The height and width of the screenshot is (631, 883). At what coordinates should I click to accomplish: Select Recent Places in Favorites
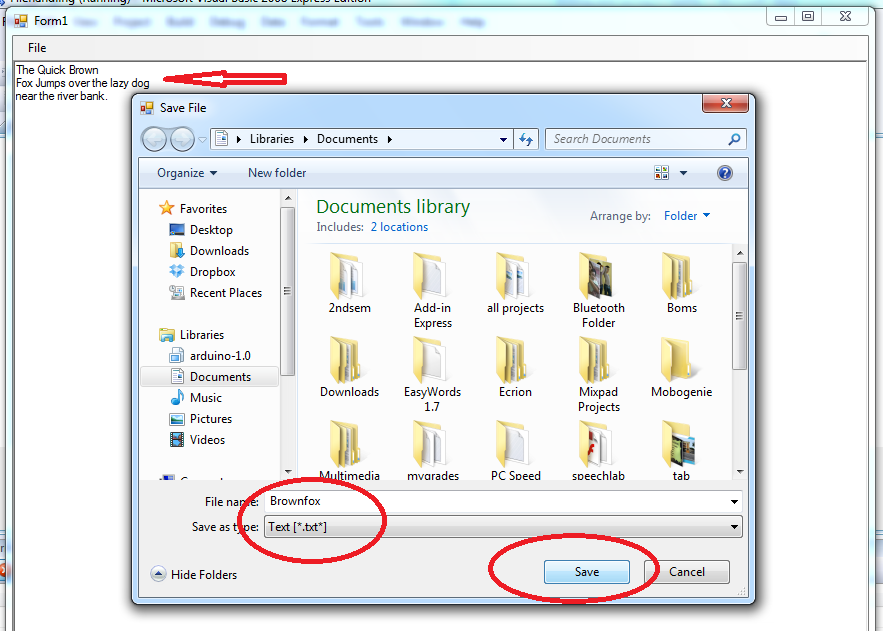(x=216, y=293)
